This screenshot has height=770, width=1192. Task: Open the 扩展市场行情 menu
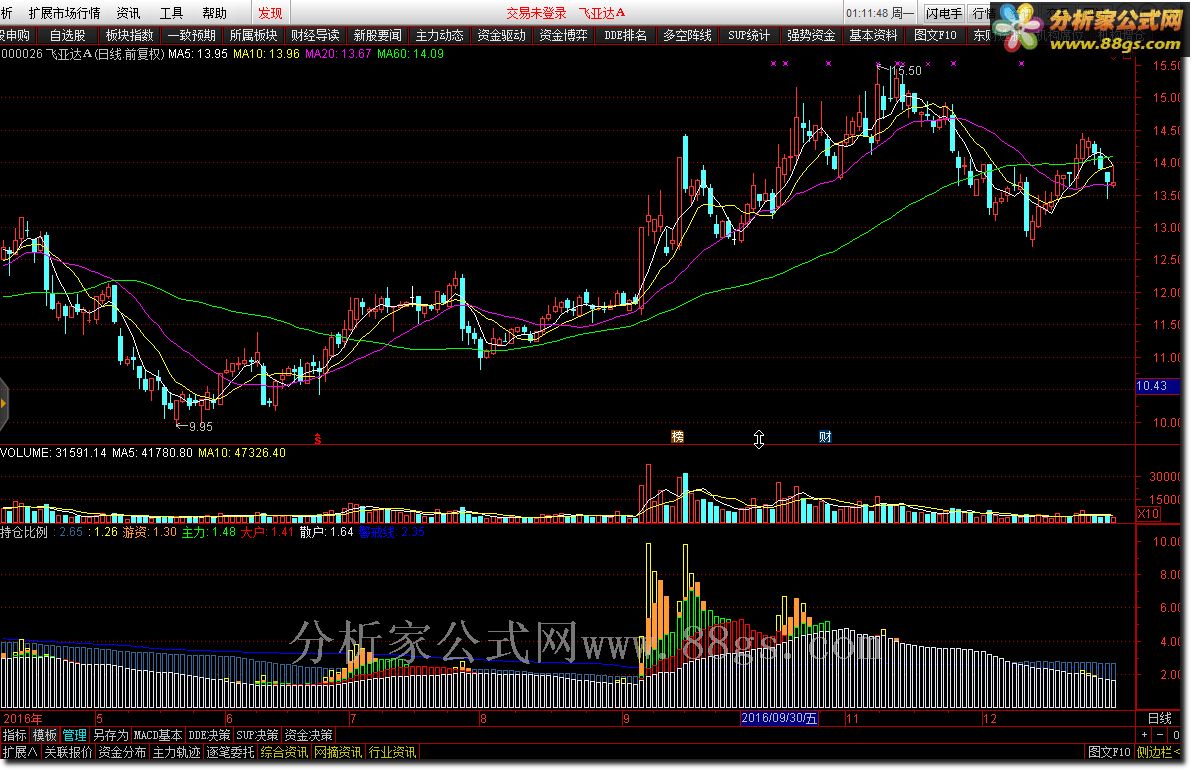[x=65, y=13]
